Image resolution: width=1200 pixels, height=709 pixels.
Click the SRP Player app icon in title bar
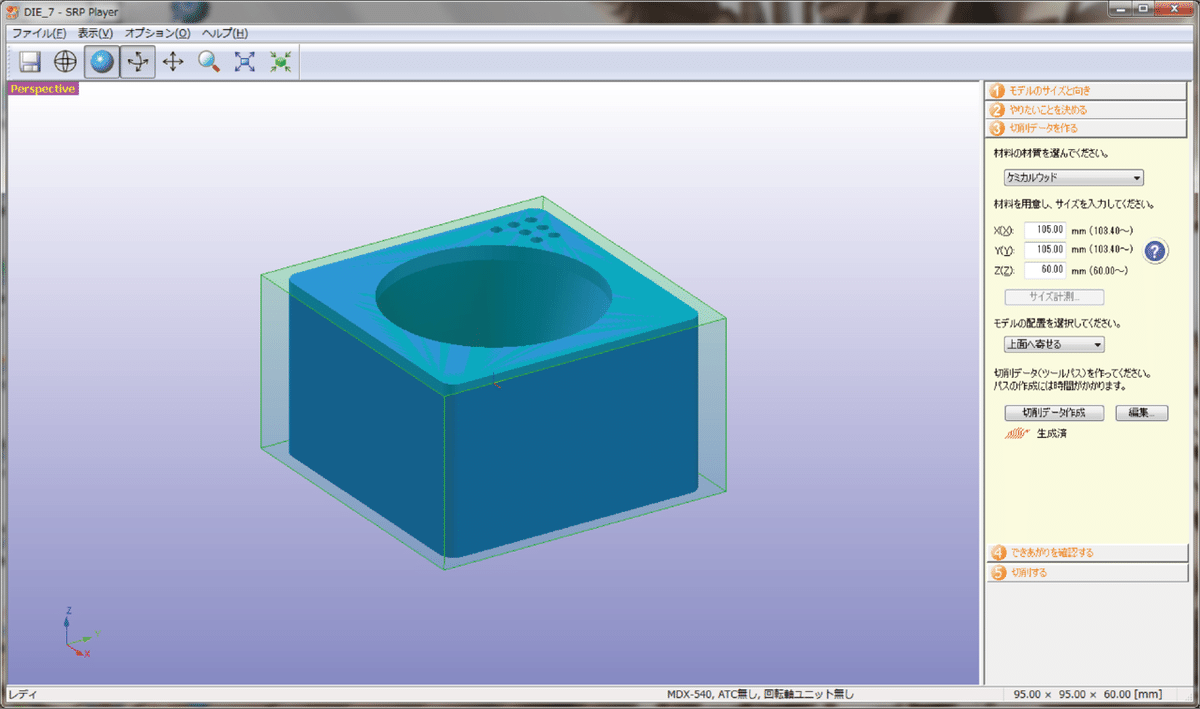12,10
